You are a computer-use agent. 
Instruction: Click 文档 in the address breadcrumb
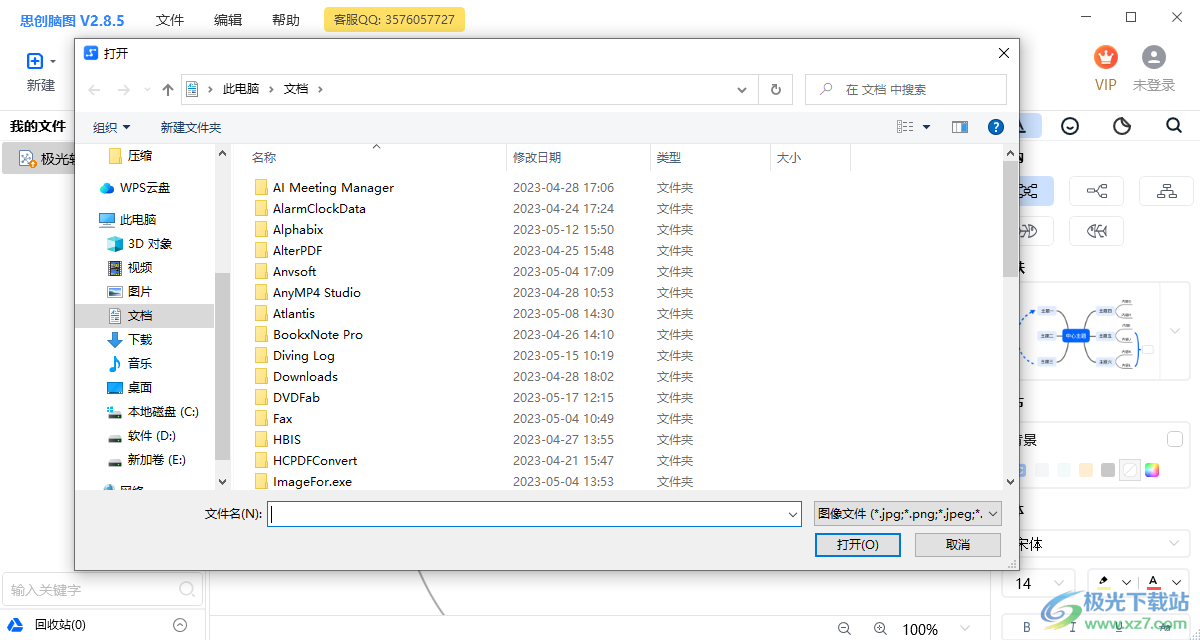296,89
